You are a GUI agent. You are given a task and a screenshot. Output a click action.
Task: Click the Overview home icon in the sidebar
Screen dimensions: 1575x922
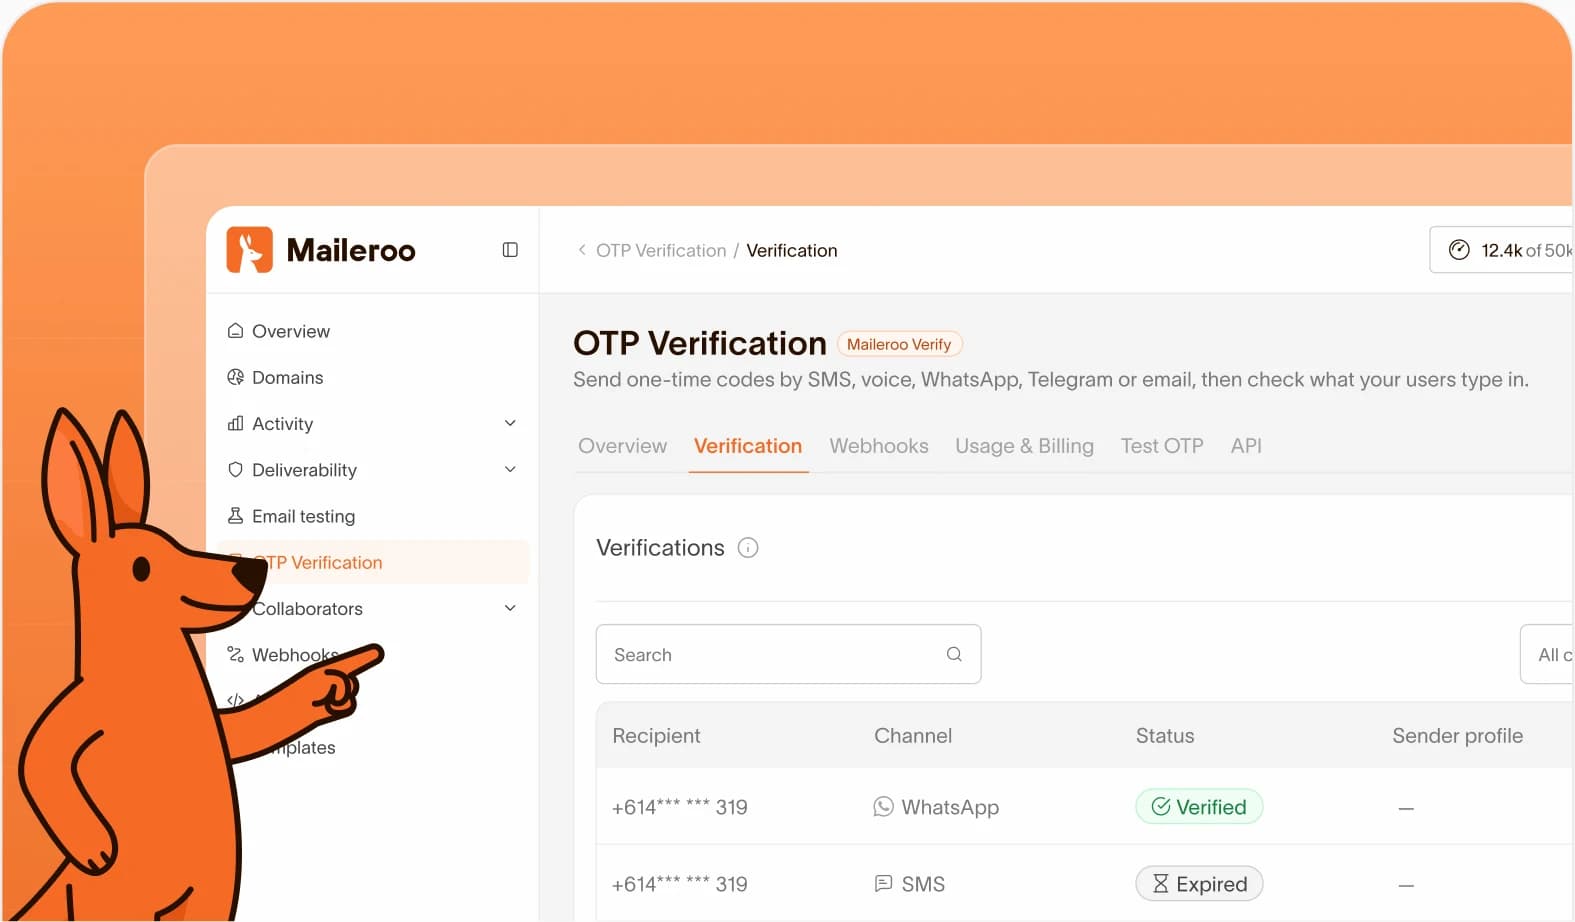tap(235, 331)
